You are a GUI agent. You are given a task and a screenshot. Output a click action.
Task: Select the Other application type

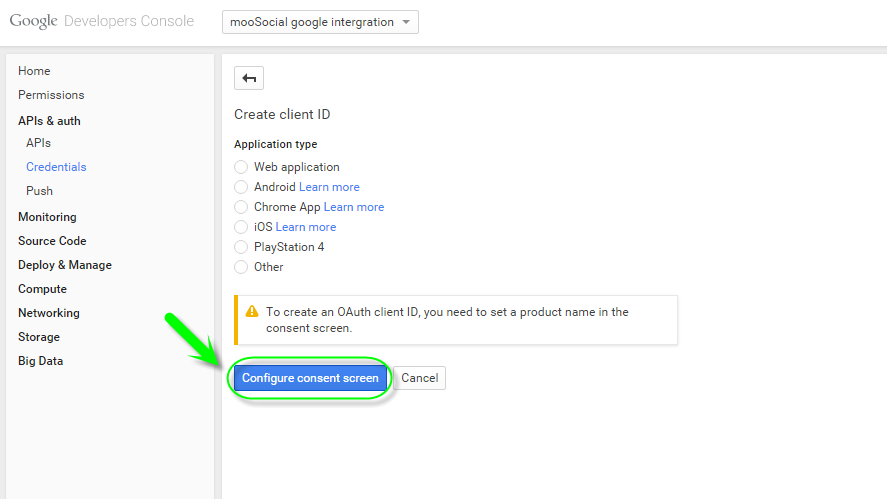click(241, 267)
